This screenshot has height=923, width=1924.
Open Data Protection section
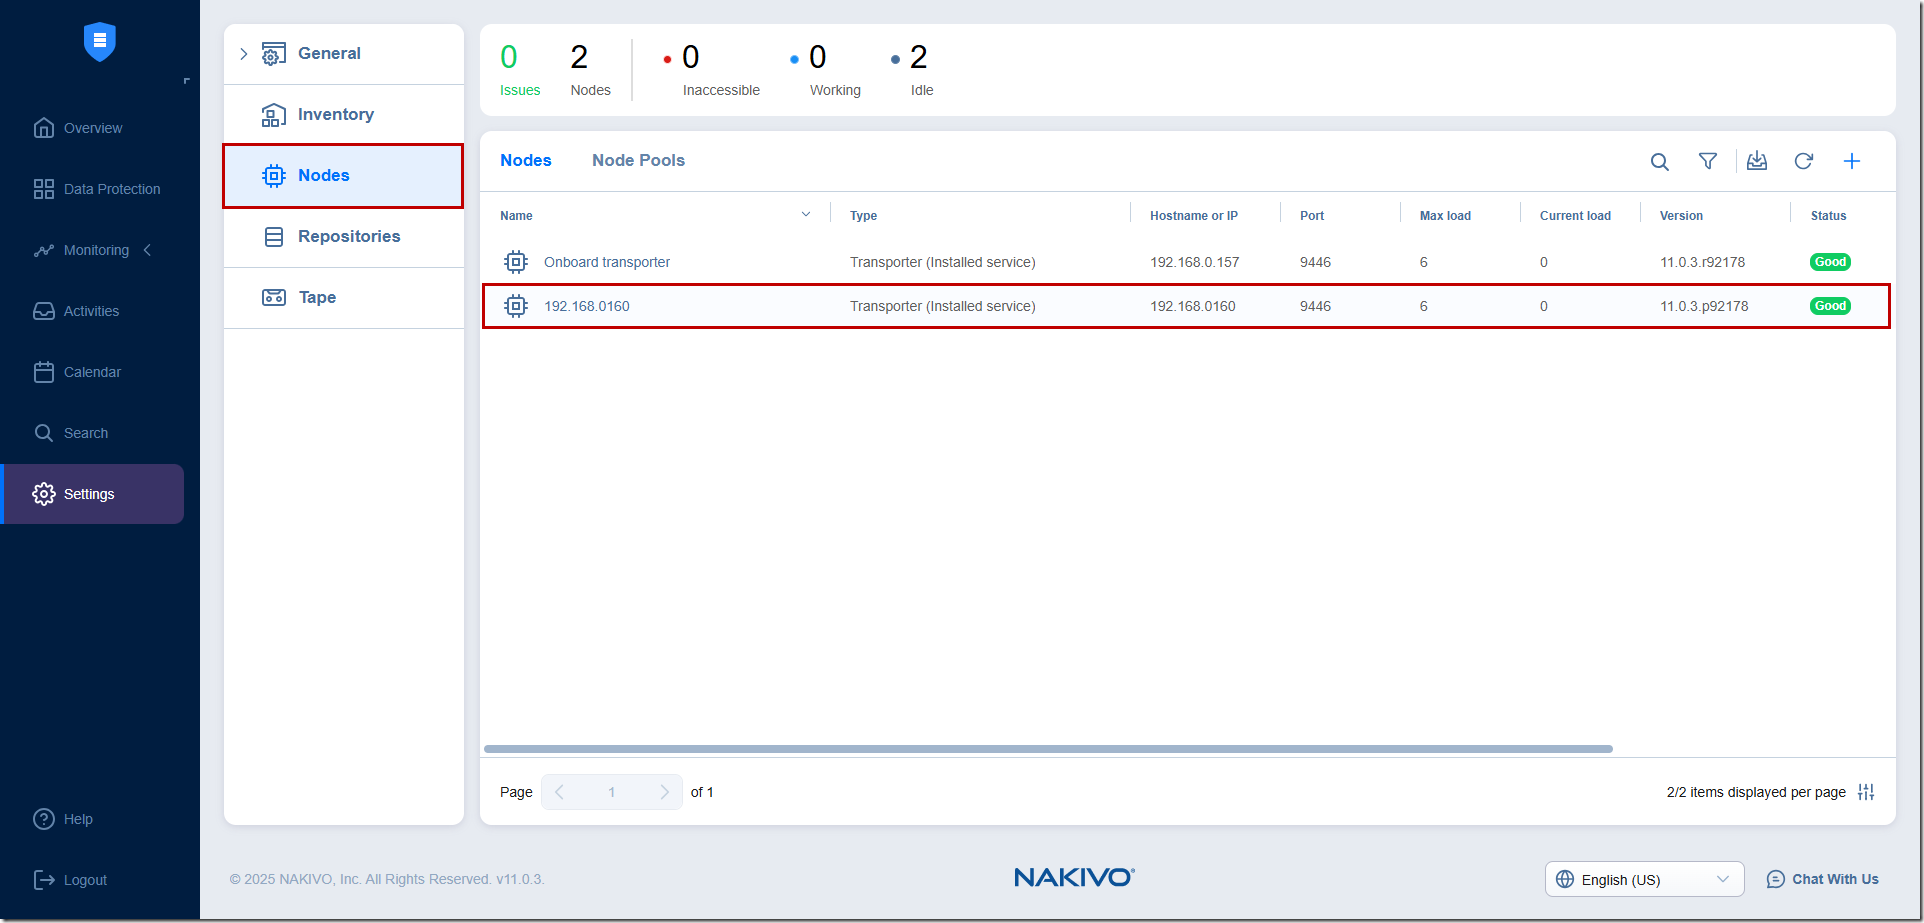(96, 189)
